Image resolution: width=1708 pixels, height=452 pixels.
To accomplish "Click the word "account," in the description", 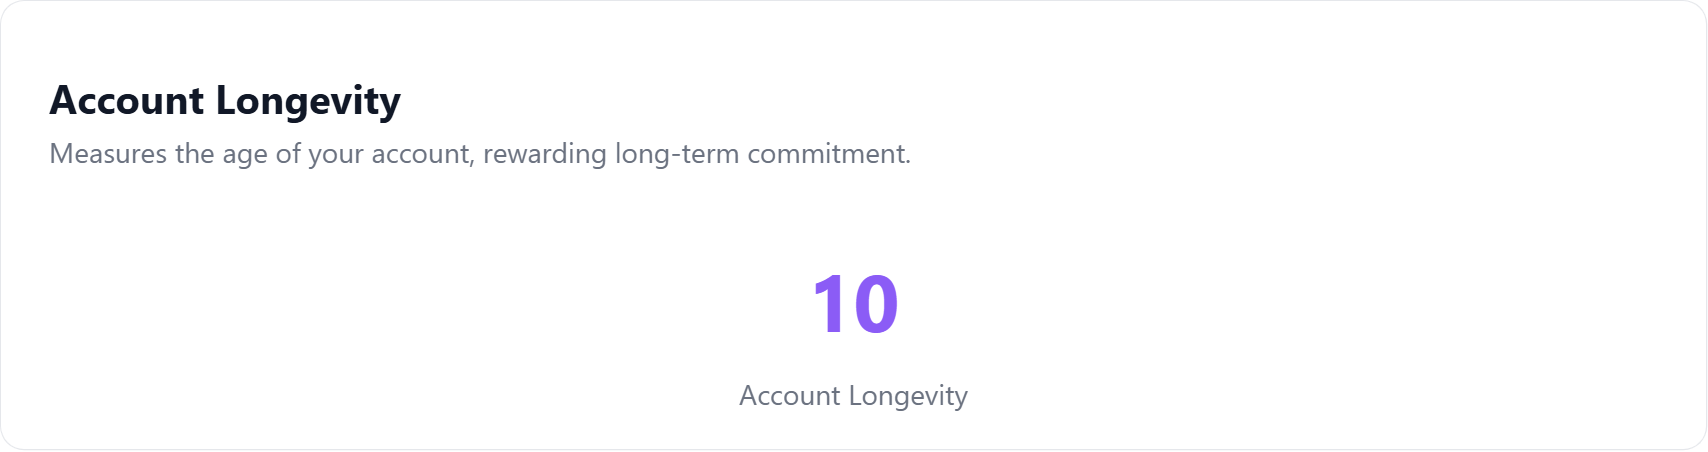I will (x=422, y=155).
